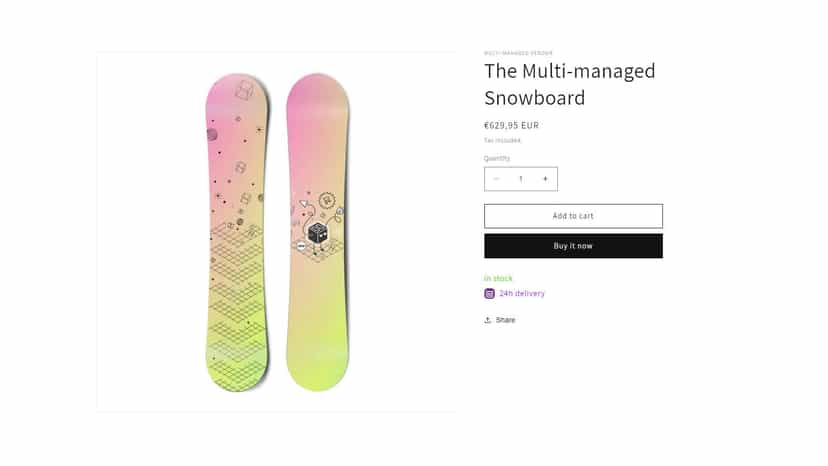The height and width of the screenshot is (466, 828).
Task: Click the share arrow icon
Action: tap(488, 320)
